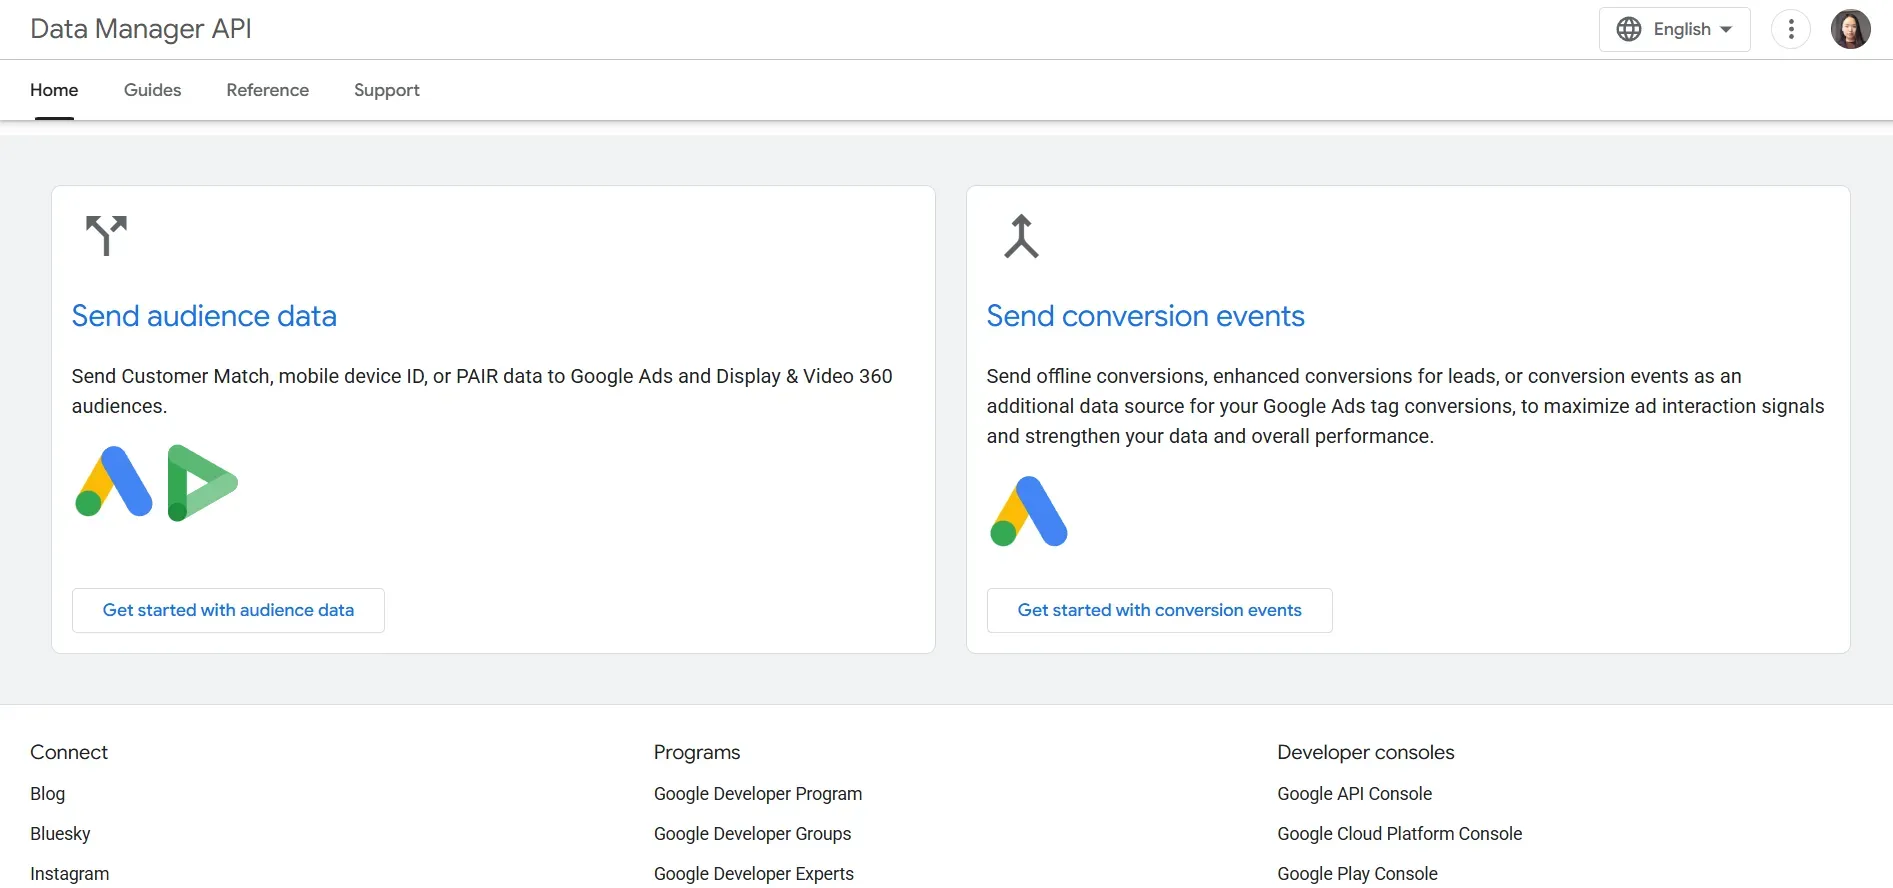Click the Programs footer heading
Viewport: 1893px width, 888px height.
pos(697,752)
